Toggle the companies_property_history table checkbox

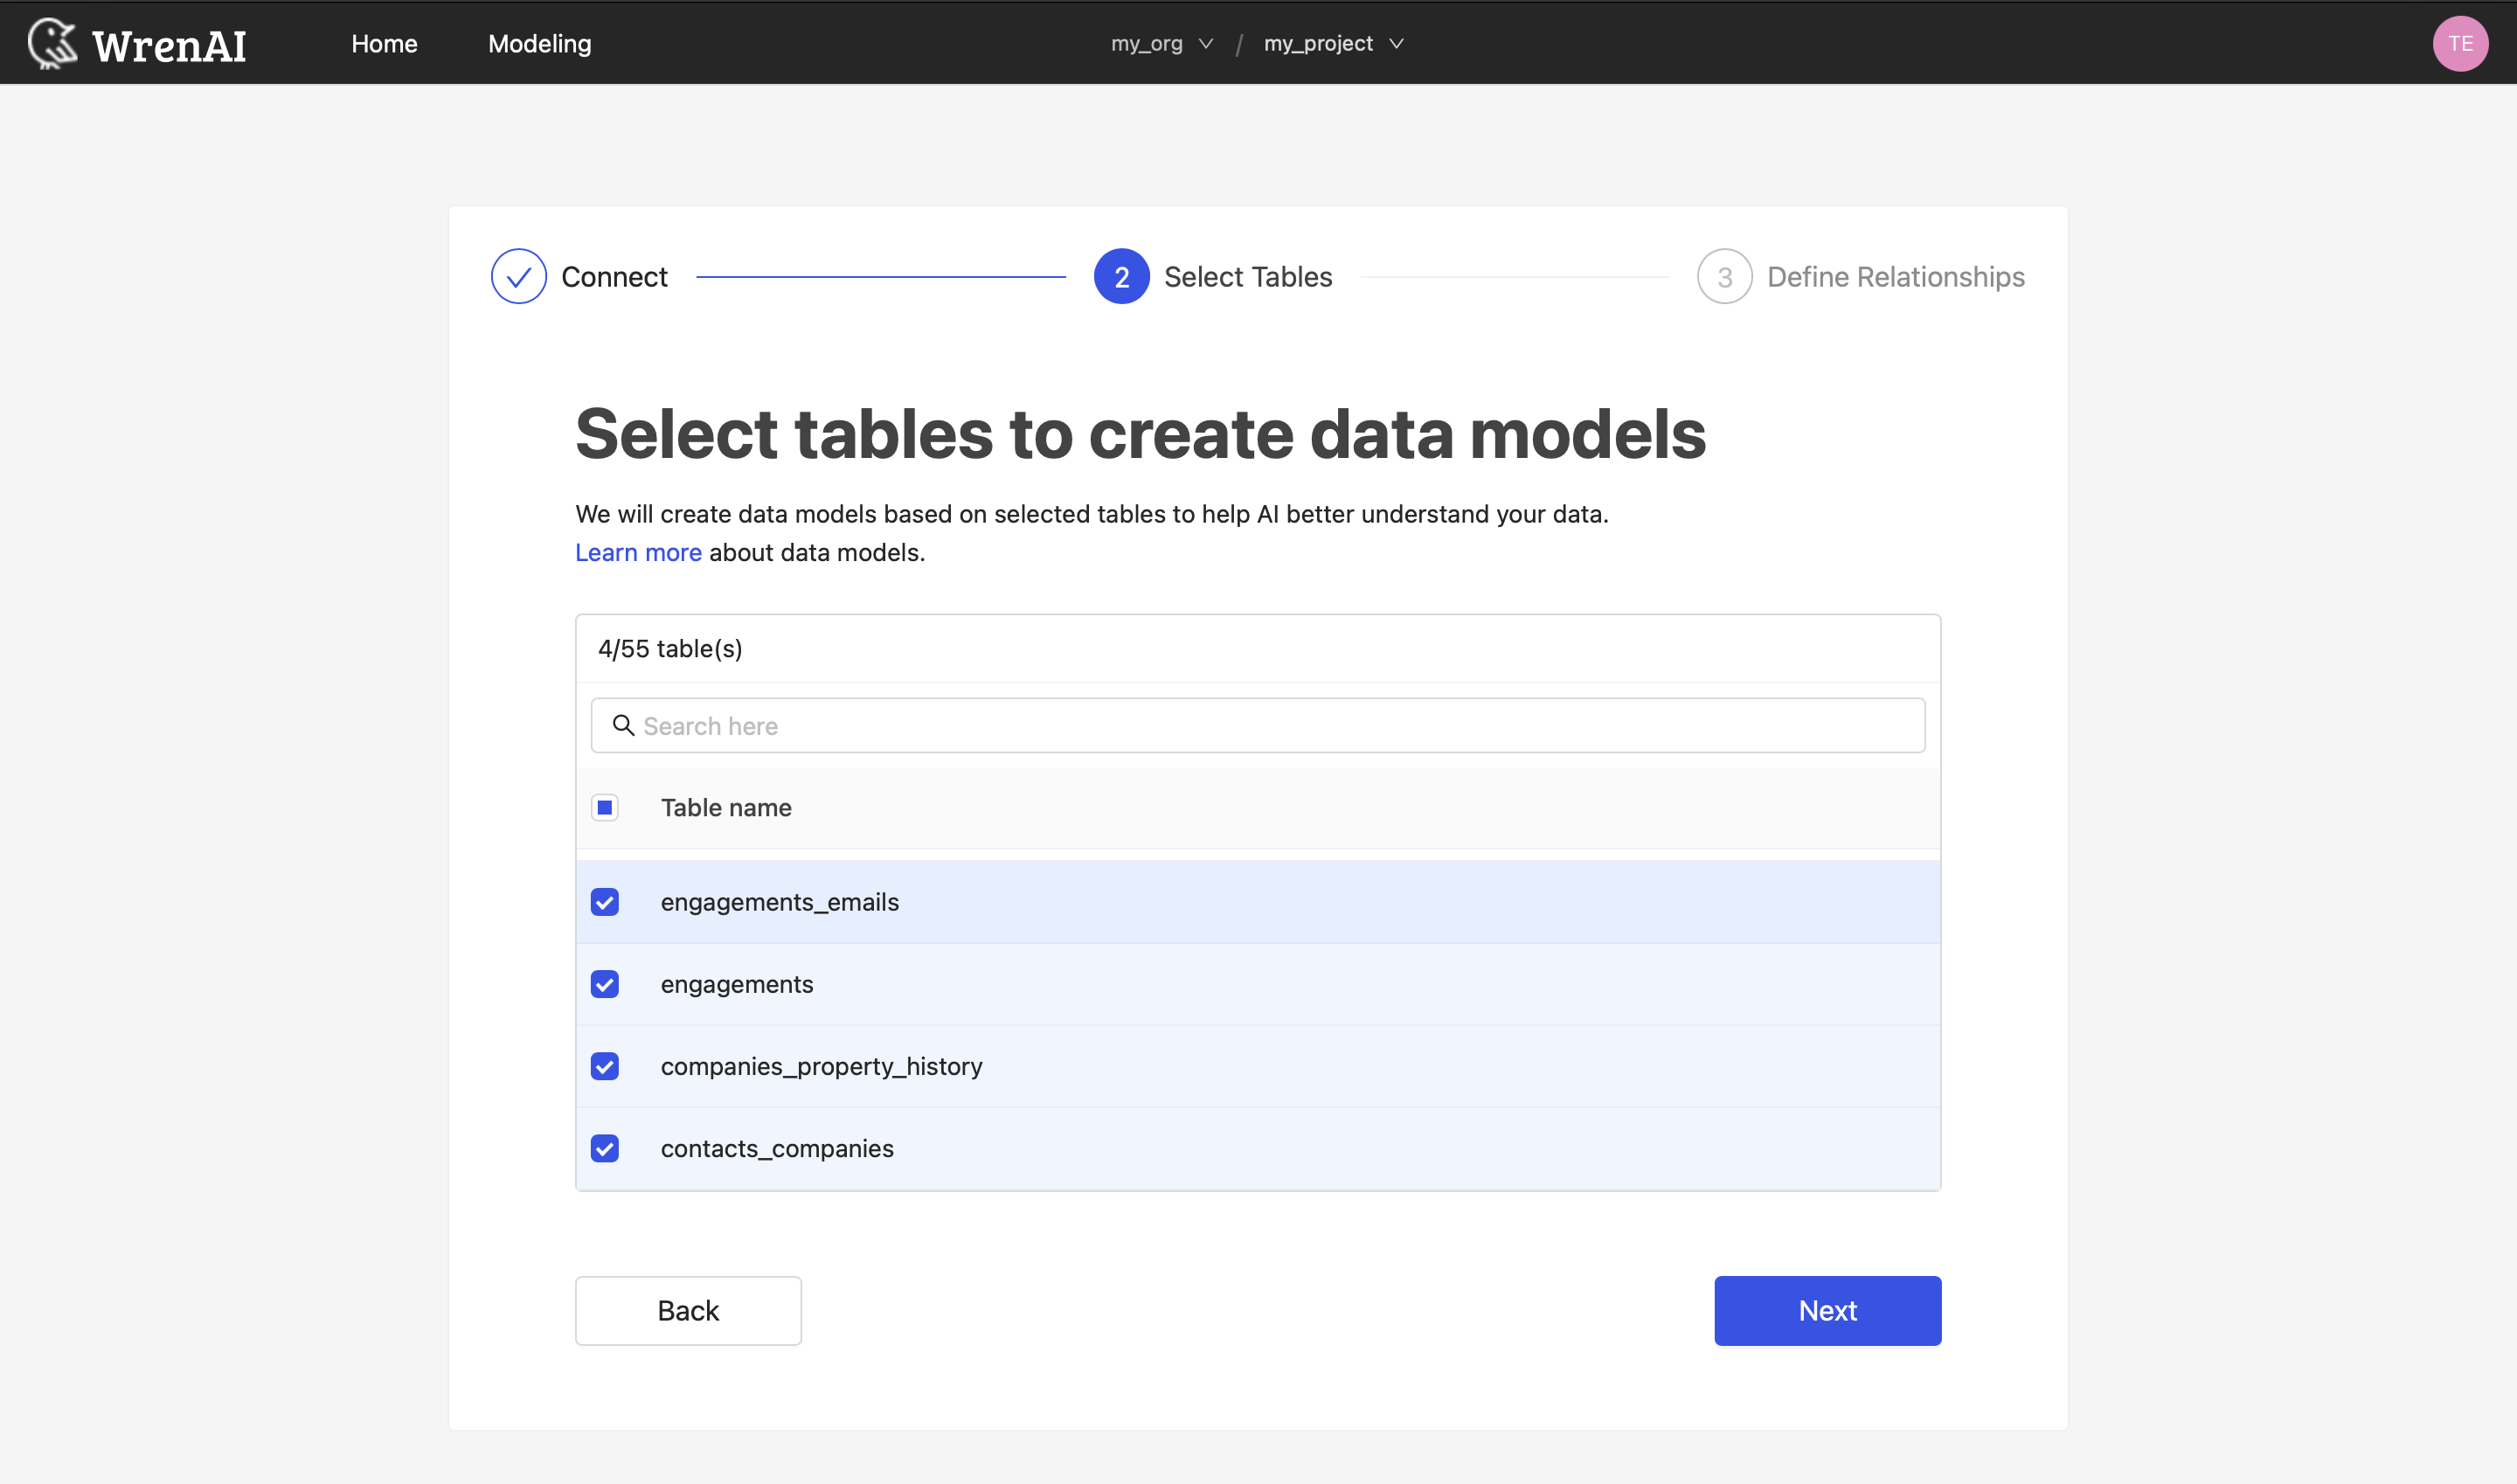pos(604,1065)
